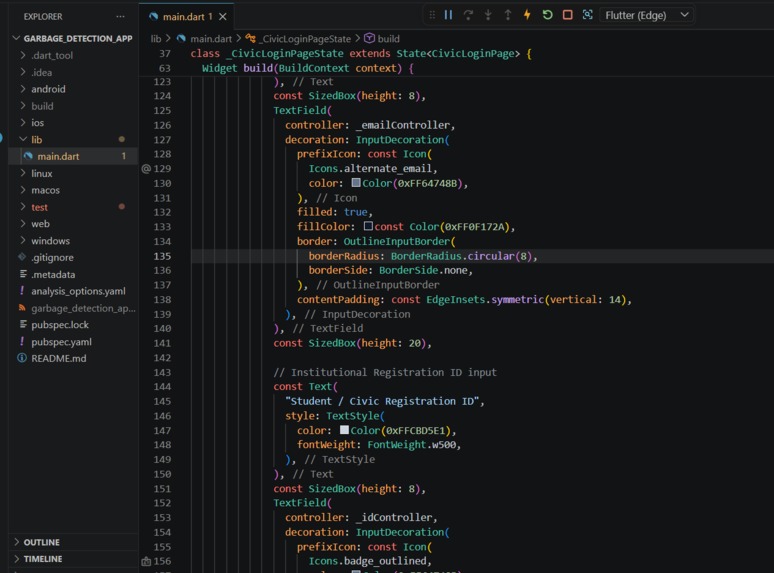Click the Icons.alternate_email code text
This screenshot has width=774, height=573.
[370, 168]
